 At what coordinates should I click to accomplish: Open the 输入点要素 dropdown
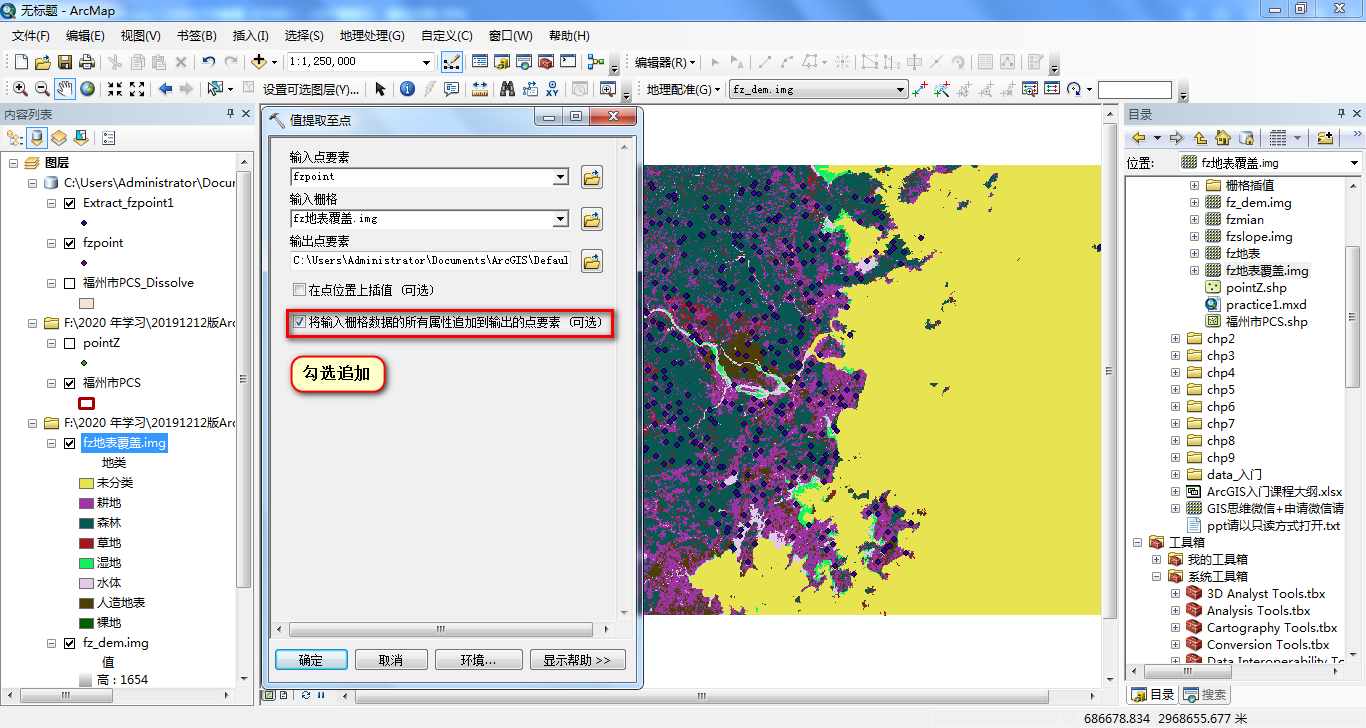pyautogui.click(x=563, y=177)
